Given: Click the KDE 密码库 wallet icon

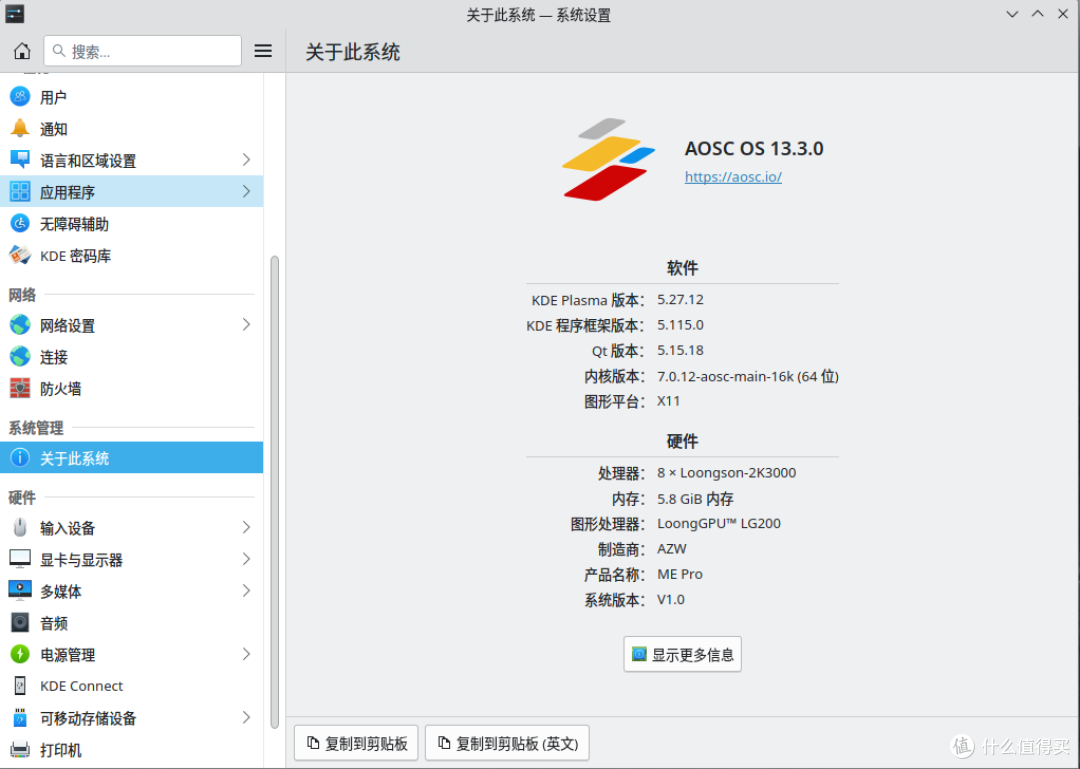Looking at the screenshot, I should (x=20, y=255).
